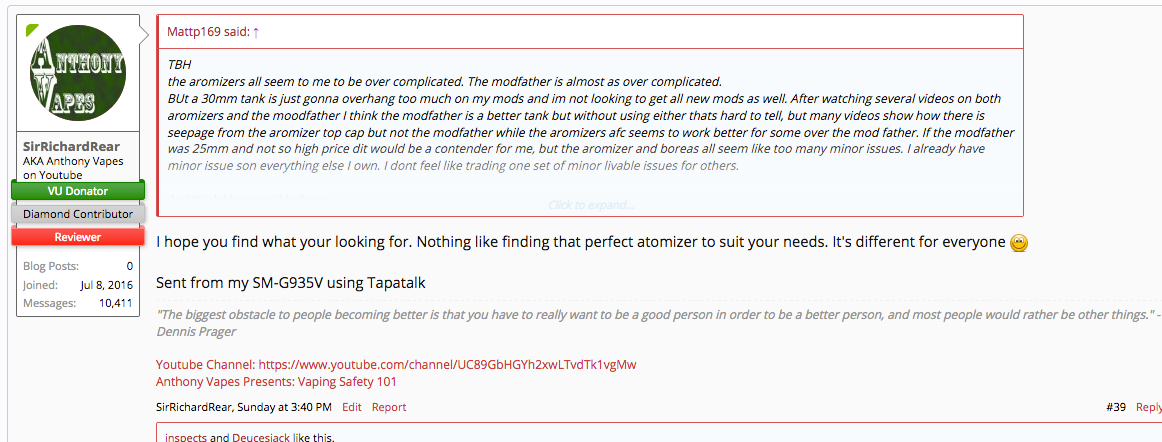This screenshot has height=442, width=1162.
Task: Click the Diamond Contributor badge
Action: click(78, 213)
